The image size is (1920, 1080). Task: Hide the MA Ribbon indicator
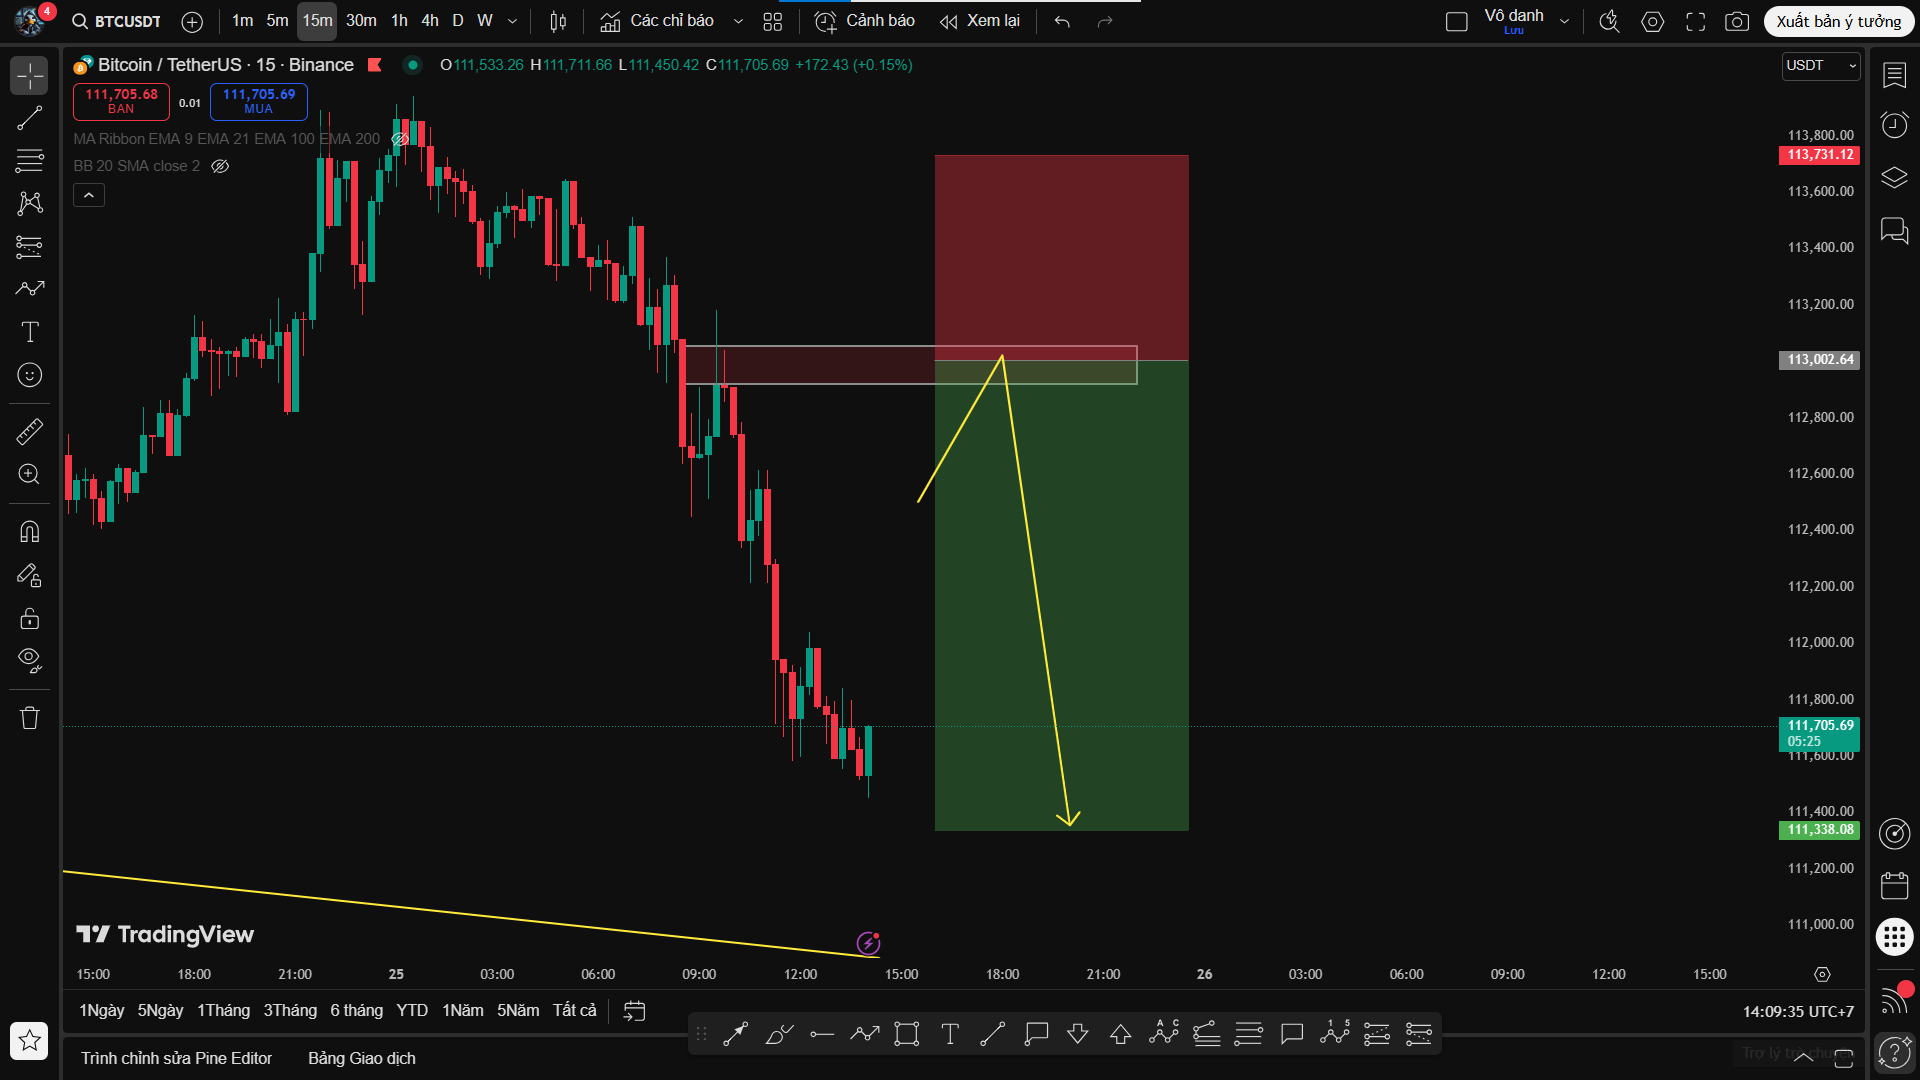[x=399, y=139]
